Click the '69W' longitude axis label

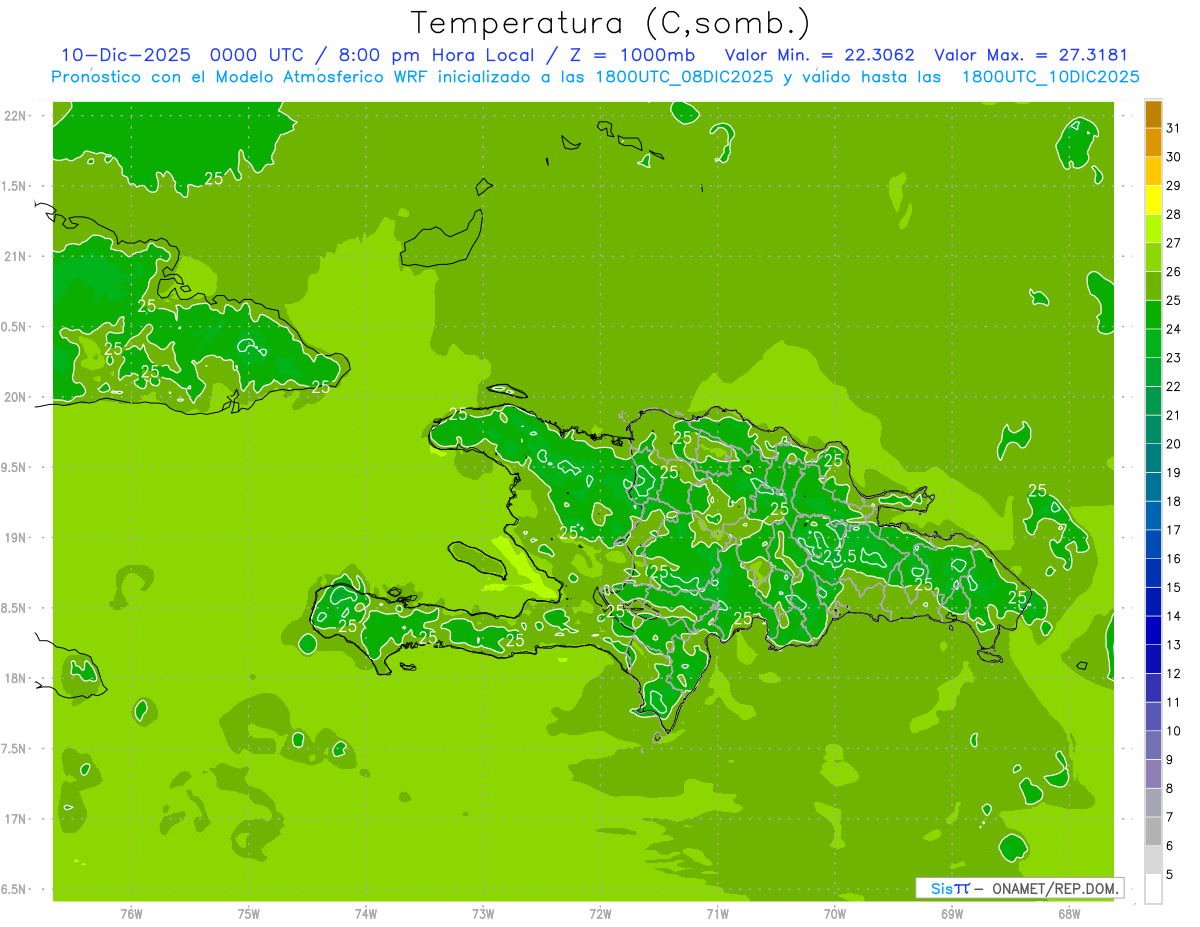pyautogui.click(x=952, y=913)
